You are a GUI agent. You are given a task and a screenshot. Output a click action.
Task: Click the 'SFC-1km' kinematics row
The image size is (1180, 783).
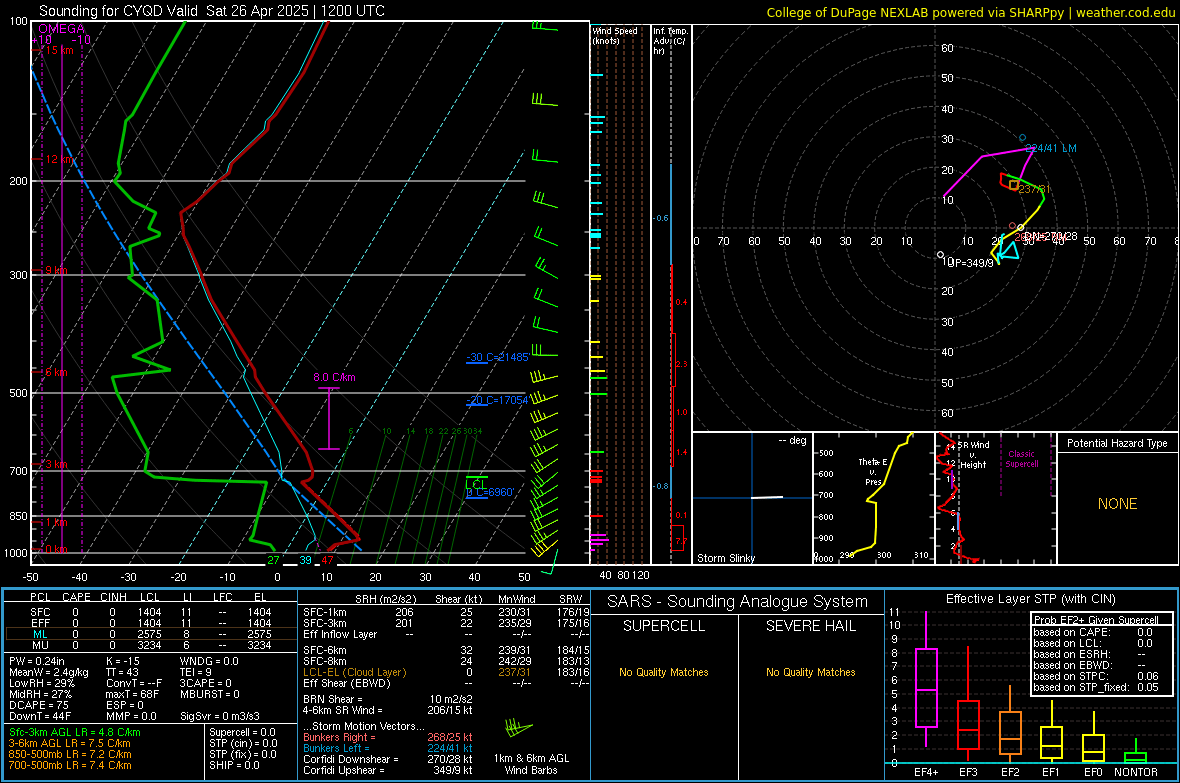point(446,612)
